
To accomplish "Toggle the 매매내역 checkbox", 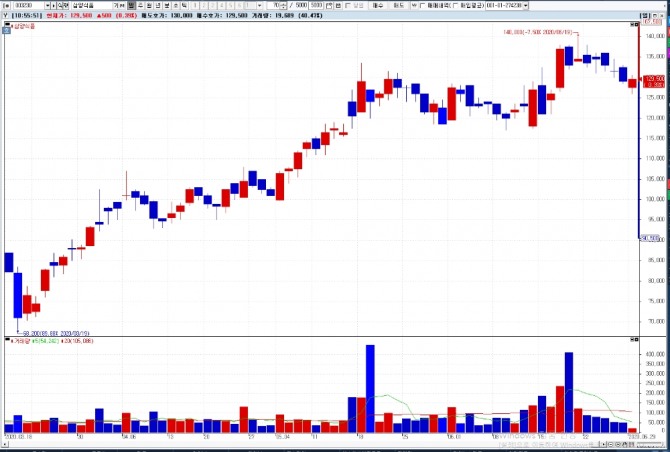I will tap(422, 6).
